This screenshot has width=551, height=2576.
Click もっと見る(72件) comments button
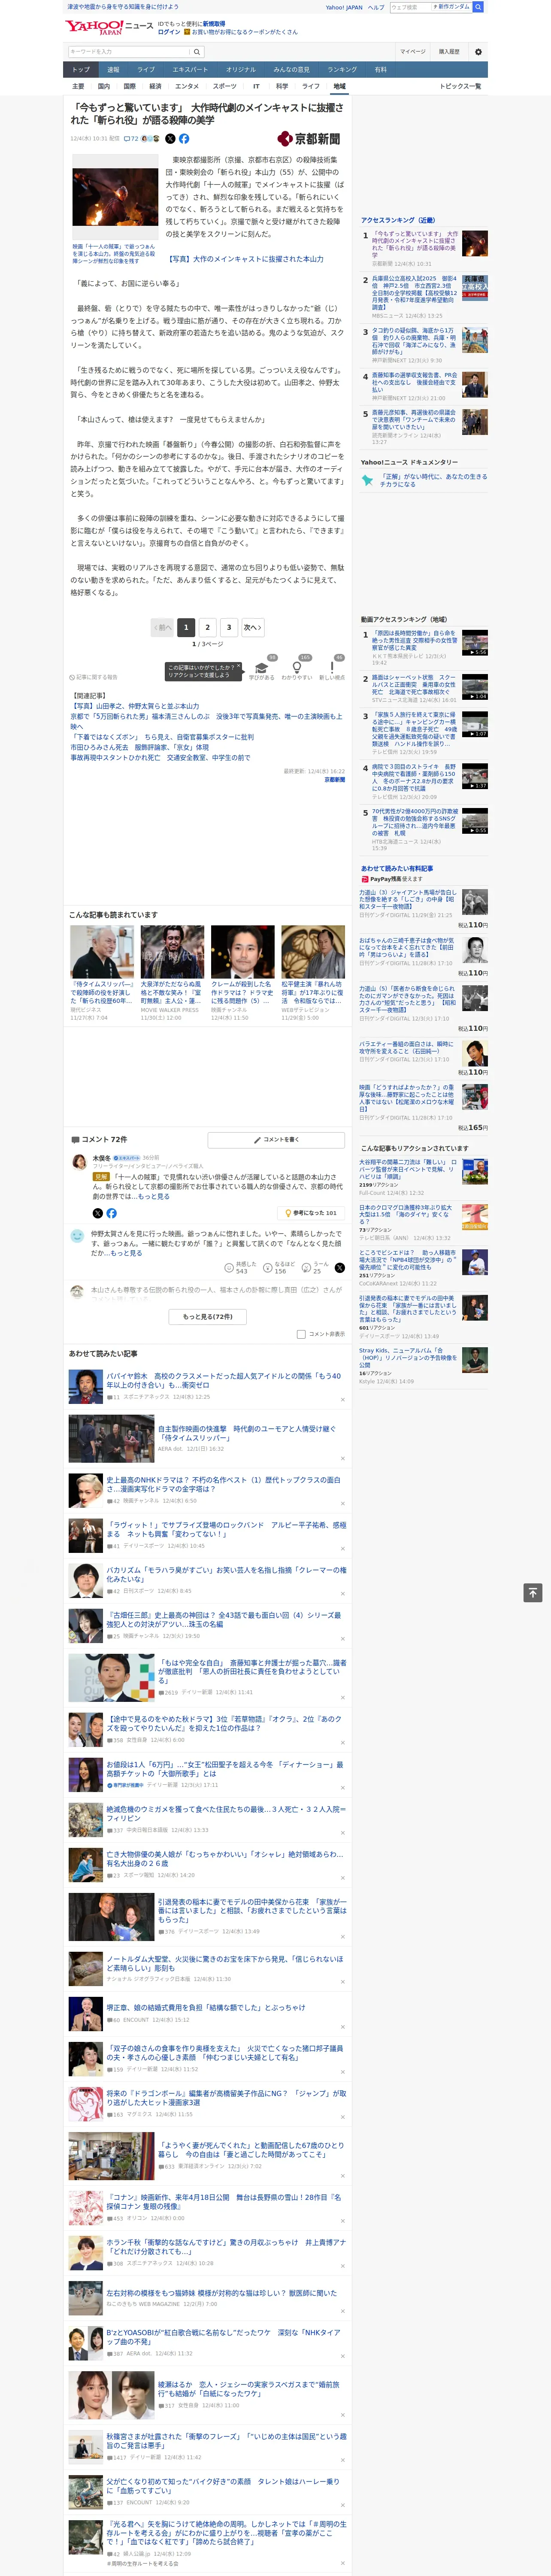click(x=208, y=1317)
